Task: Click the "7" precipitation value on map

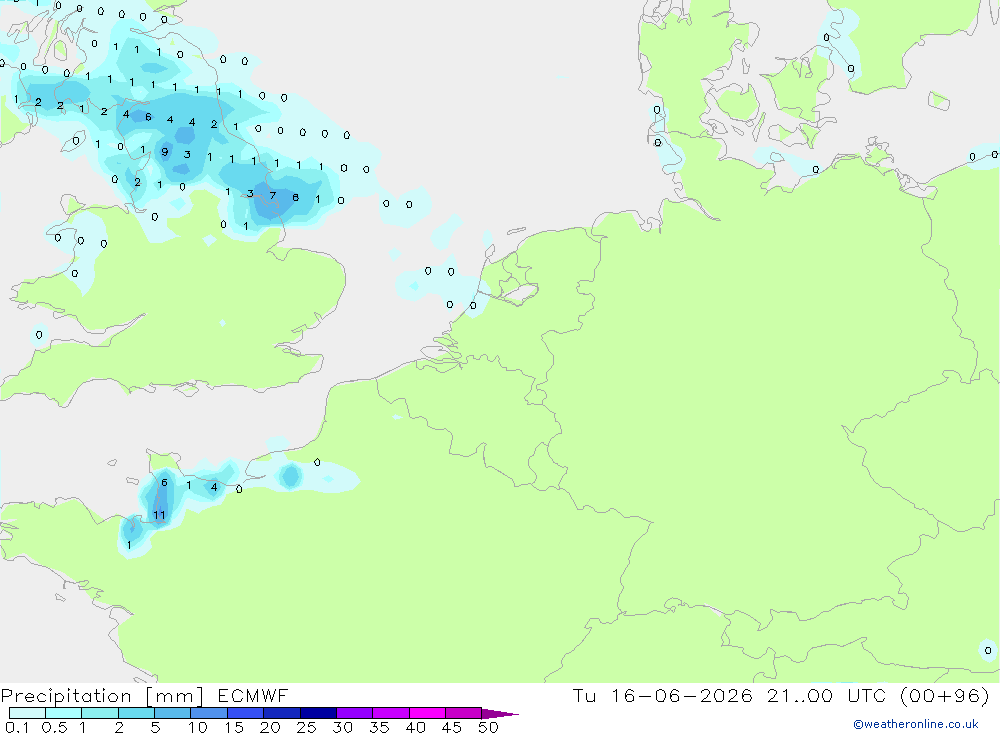Action: (x=273, y=195)
